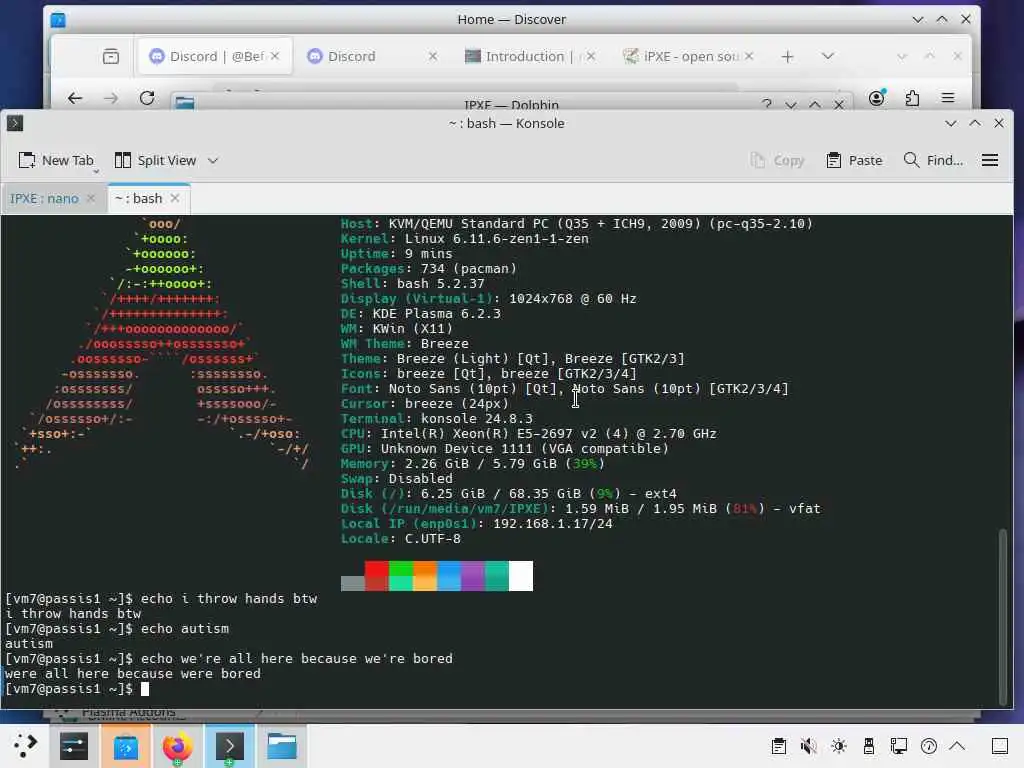Click the Dolphin window help question icon

[x=767, y=104]
